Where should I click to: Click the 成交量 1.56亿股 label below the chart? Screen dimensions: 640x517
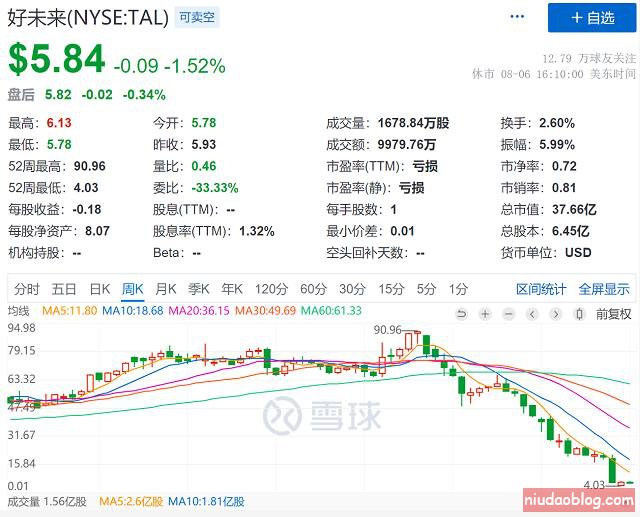(47, 501)
